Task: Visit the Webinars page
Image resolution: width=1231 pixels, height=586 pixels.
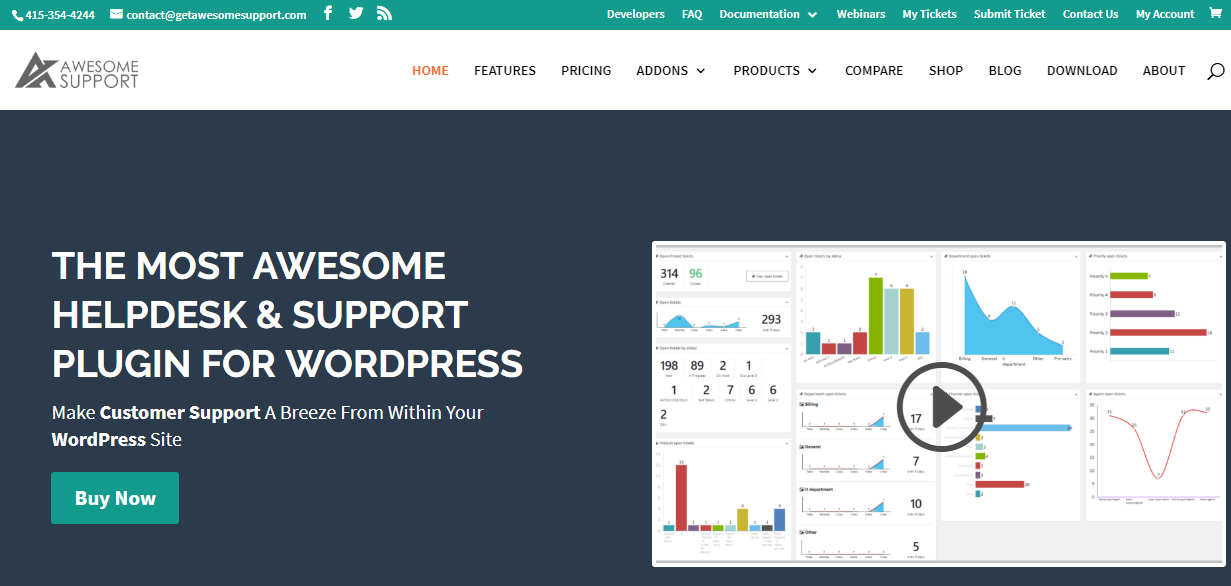Action: pyautogui.click(x=861, y=14)
